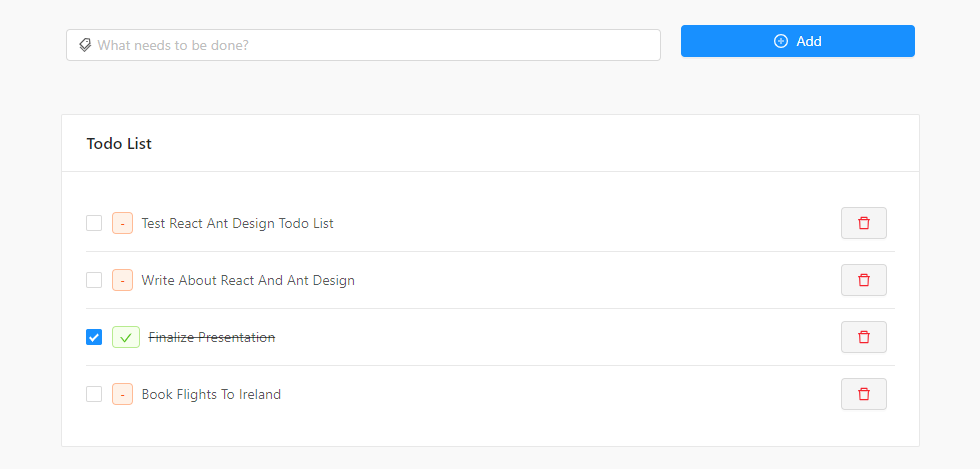Click the green checkmark tag on Finalize Presentation
This screenshot has width=980, height=469.
coord(125,337)
